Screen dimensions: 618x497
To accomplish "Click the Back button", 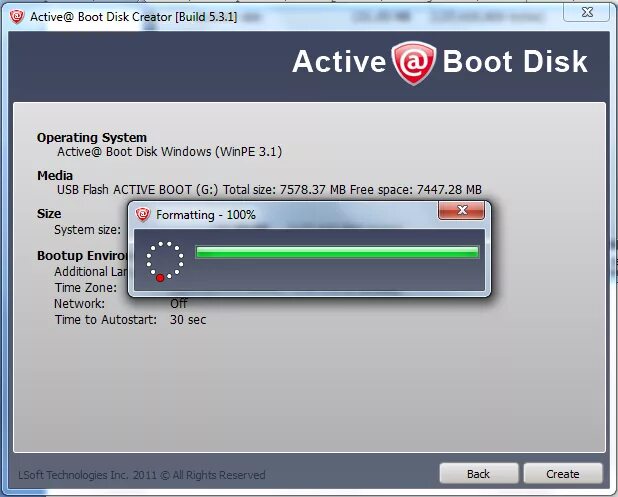I will point(479,473).
